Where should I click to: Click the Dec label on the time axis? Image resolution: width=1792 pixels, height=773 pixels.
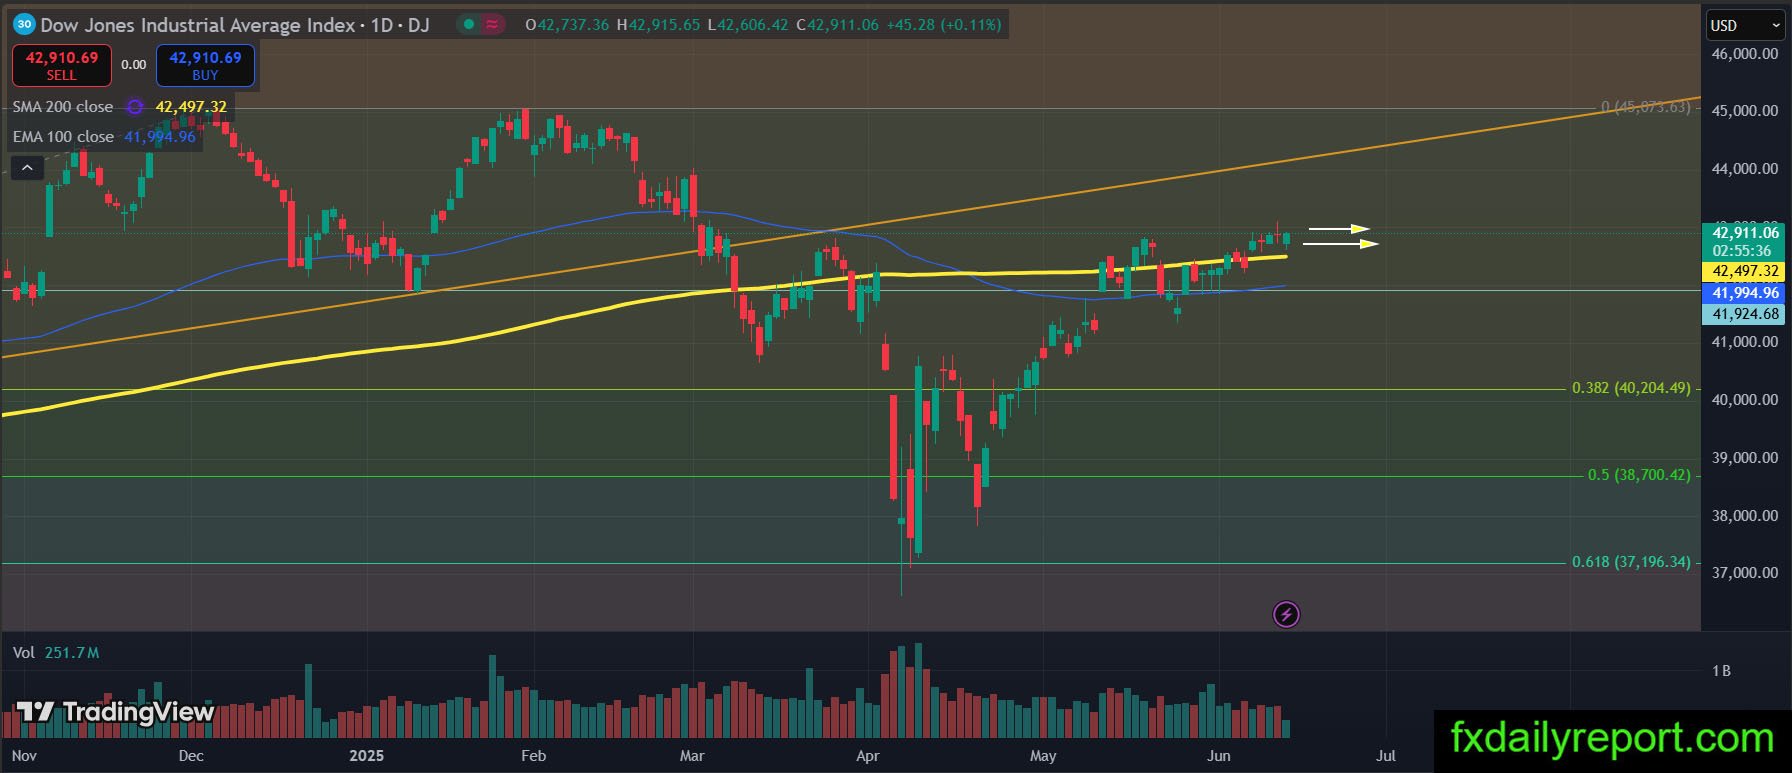tap(191, 756)
